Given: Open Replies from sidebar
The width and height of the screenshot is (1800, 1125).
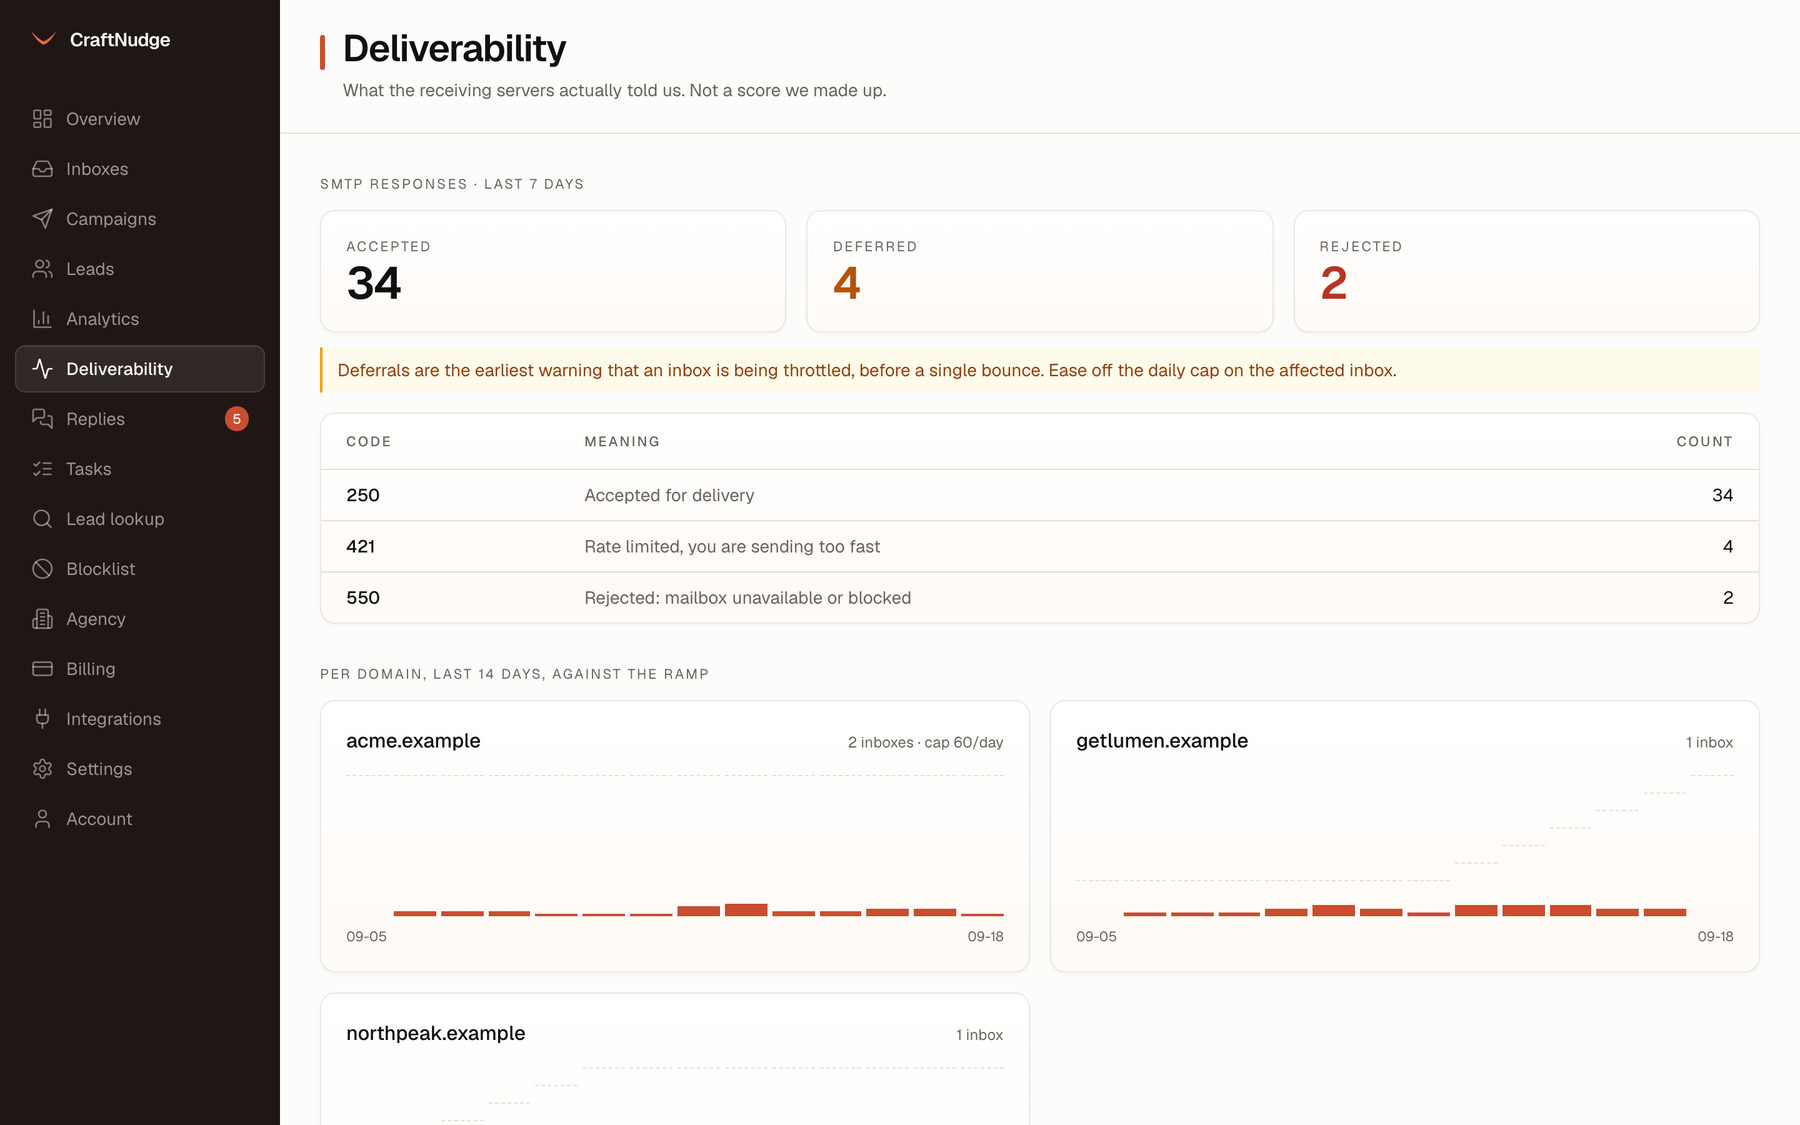Looking at the screenshot, I should (140, 419).
